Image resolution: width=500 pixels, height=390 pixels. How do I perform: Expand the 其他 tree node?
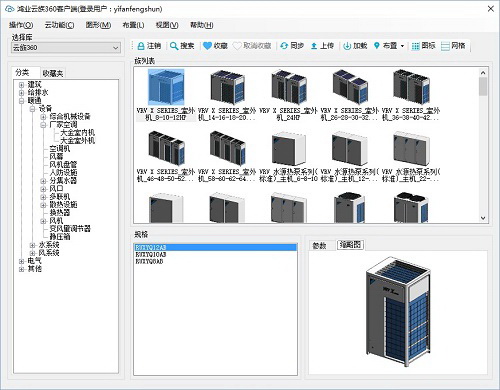22,269
